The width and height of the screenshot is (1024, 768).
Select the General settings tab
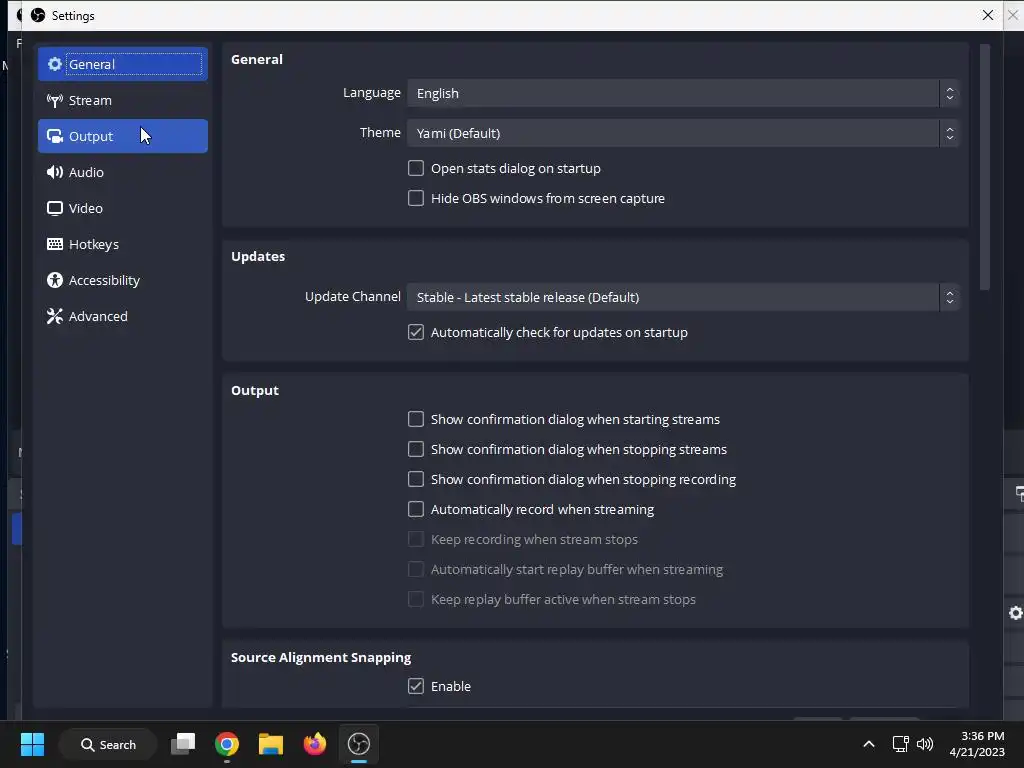123,64
